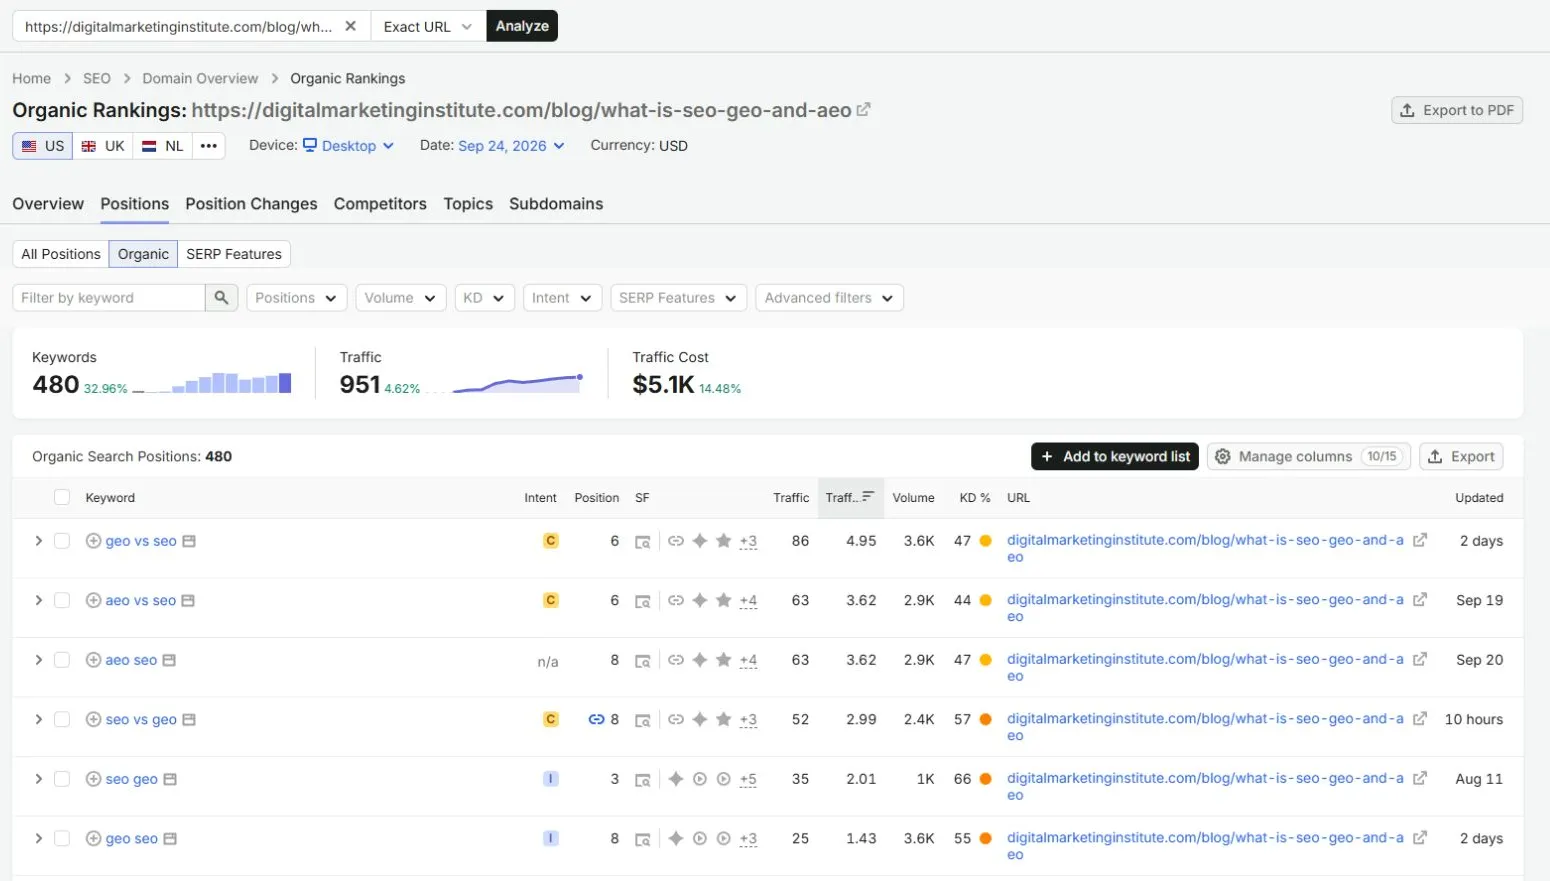Click the Keywords trend bar chart
Image resolution: width=1550 pixels, height=881 pixels.
[x=212, y=383]
